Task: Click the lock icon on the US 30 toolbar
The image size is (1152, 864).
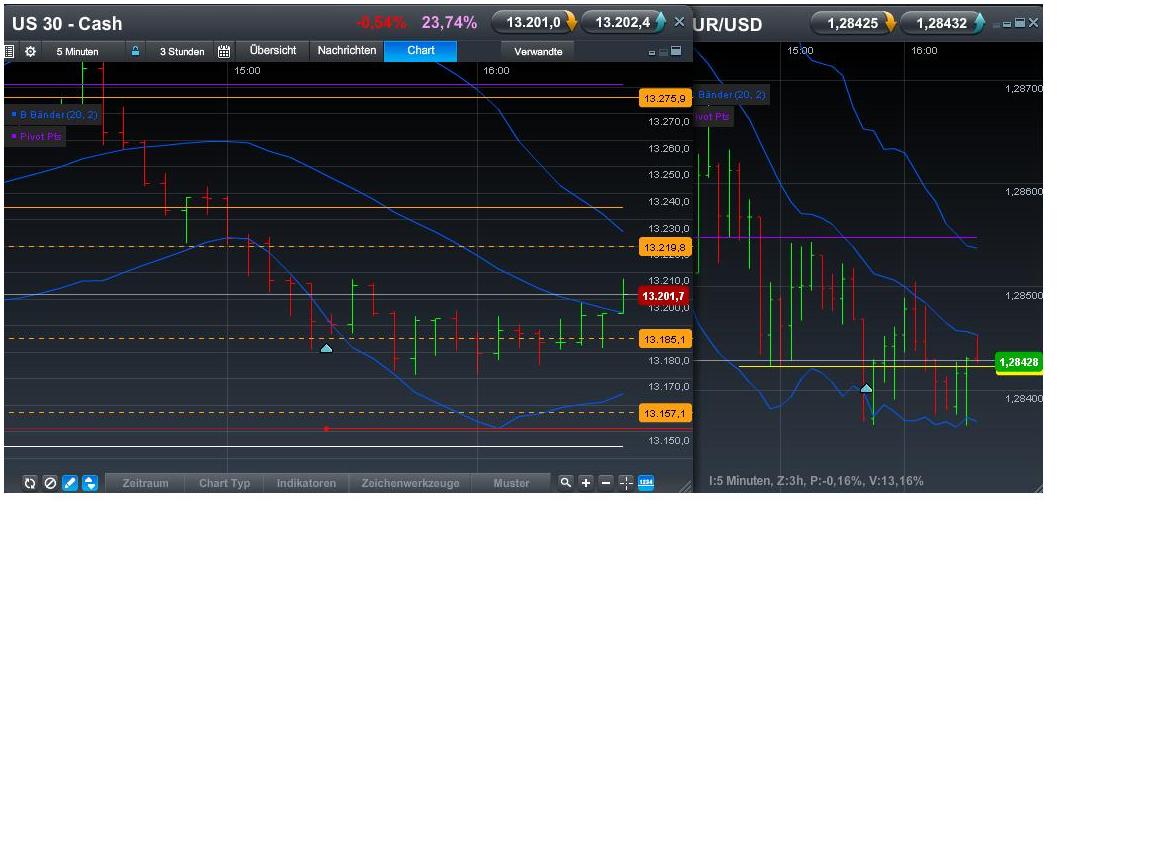Action: point(135,51)
